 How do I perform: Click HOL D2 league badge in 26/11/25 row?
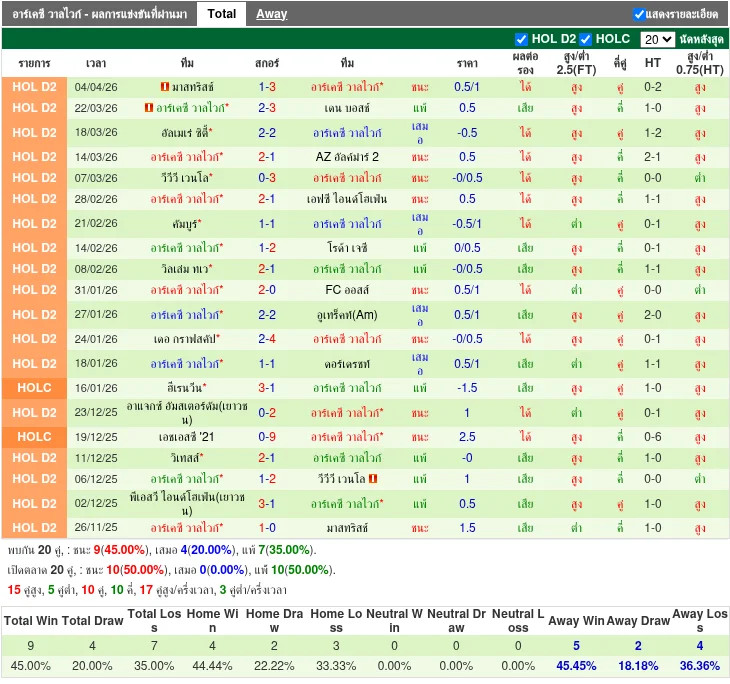(x=34, y=527)
